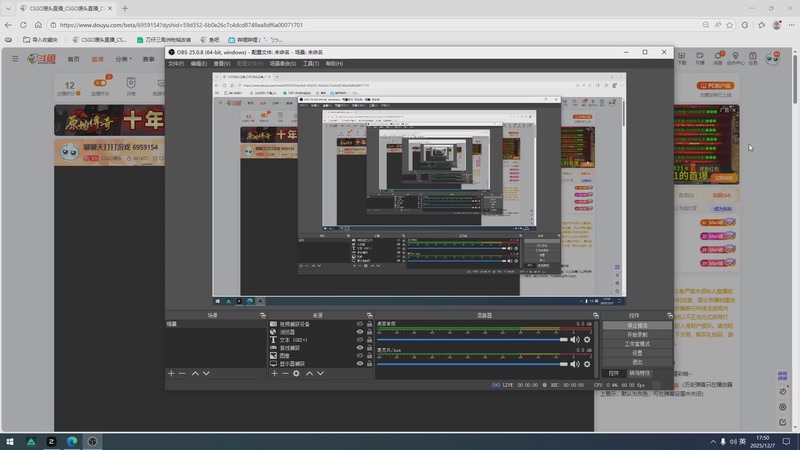The height and width of the screenshot is (450, 800).
Task: Mute the desktop audio speaker icon
Action: [575, 340]
